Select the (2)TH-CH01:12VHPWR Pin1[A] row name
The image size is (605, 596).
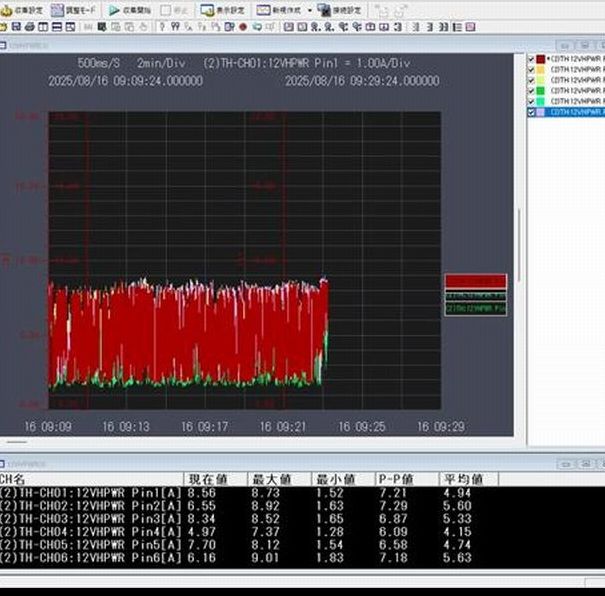(90, 493)
